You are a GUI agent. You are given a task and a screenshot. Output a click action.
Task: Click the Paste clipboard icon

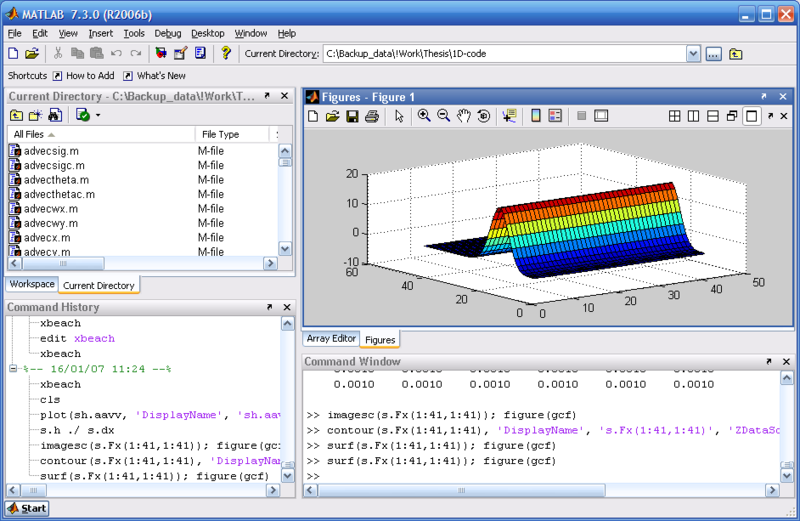click(96, 54)
